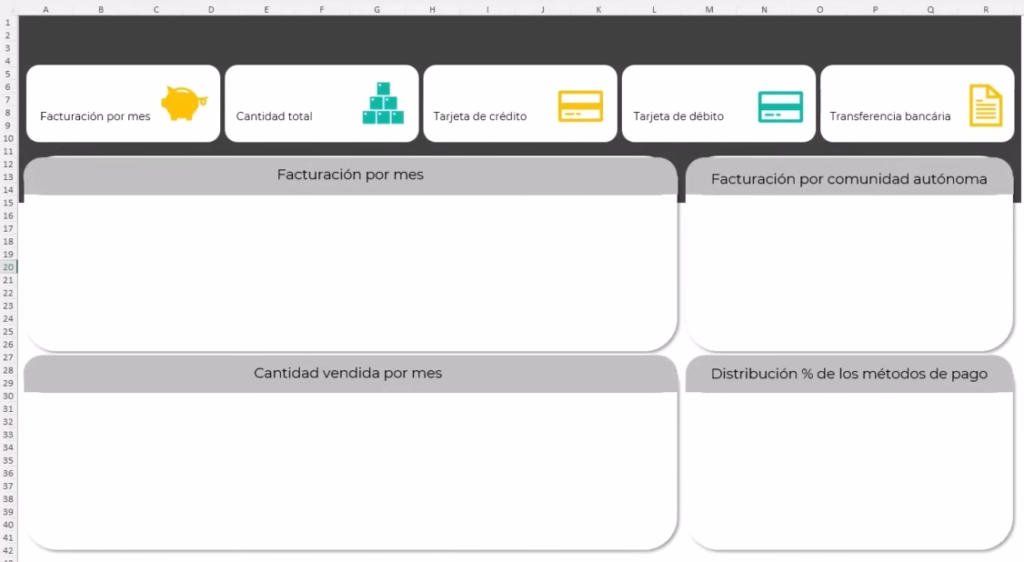
Task: Select the 'Transferencia bancária' card label
Action: point(890,116)
